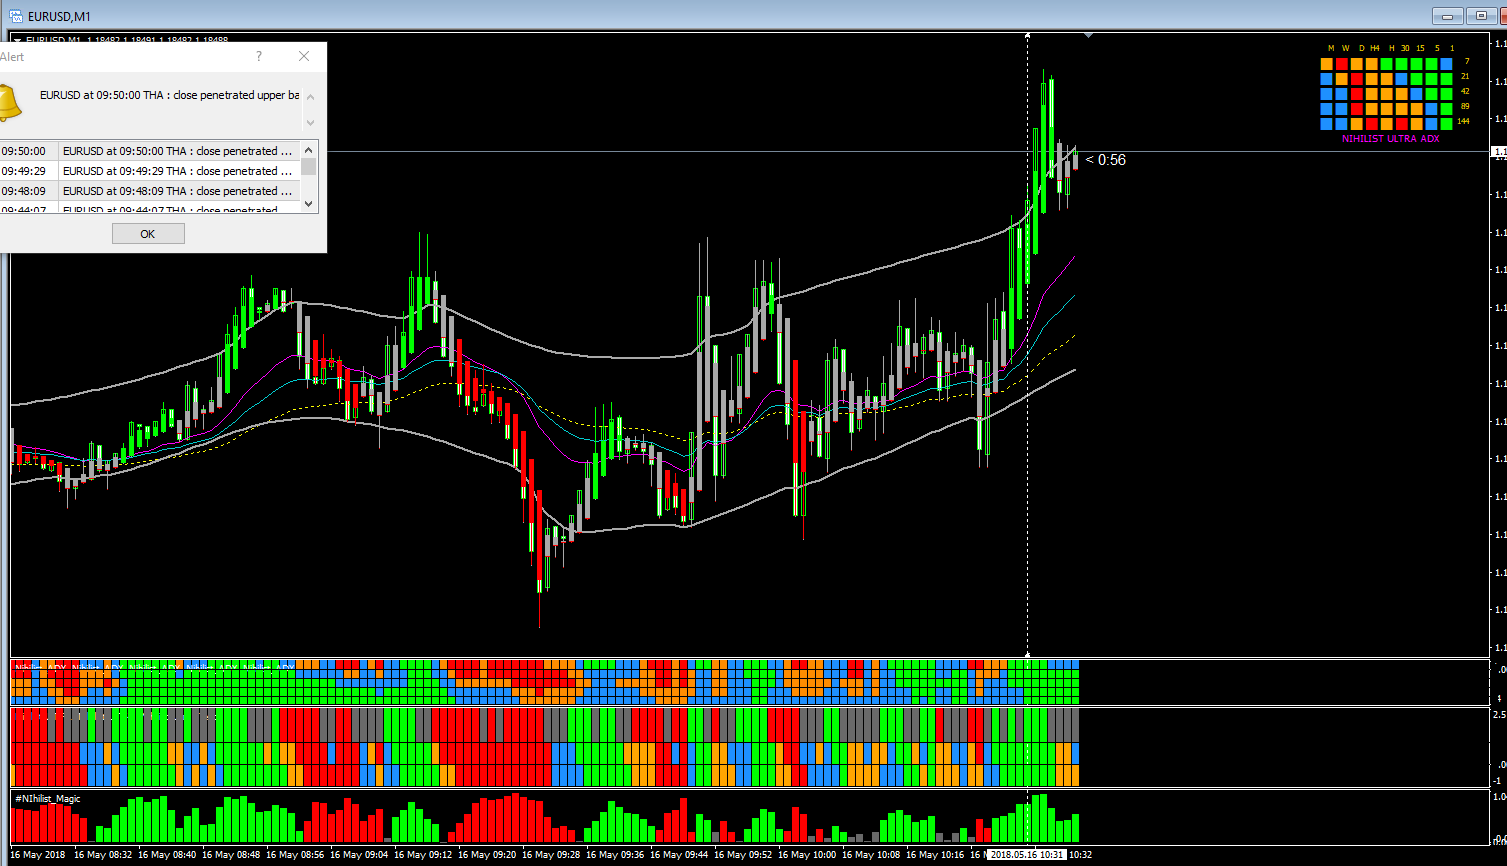Click the #Nihilist_Magic indicator label
Image resolution: width=1507 pixels, height=866 pixels.
click(x=48, y=799)
